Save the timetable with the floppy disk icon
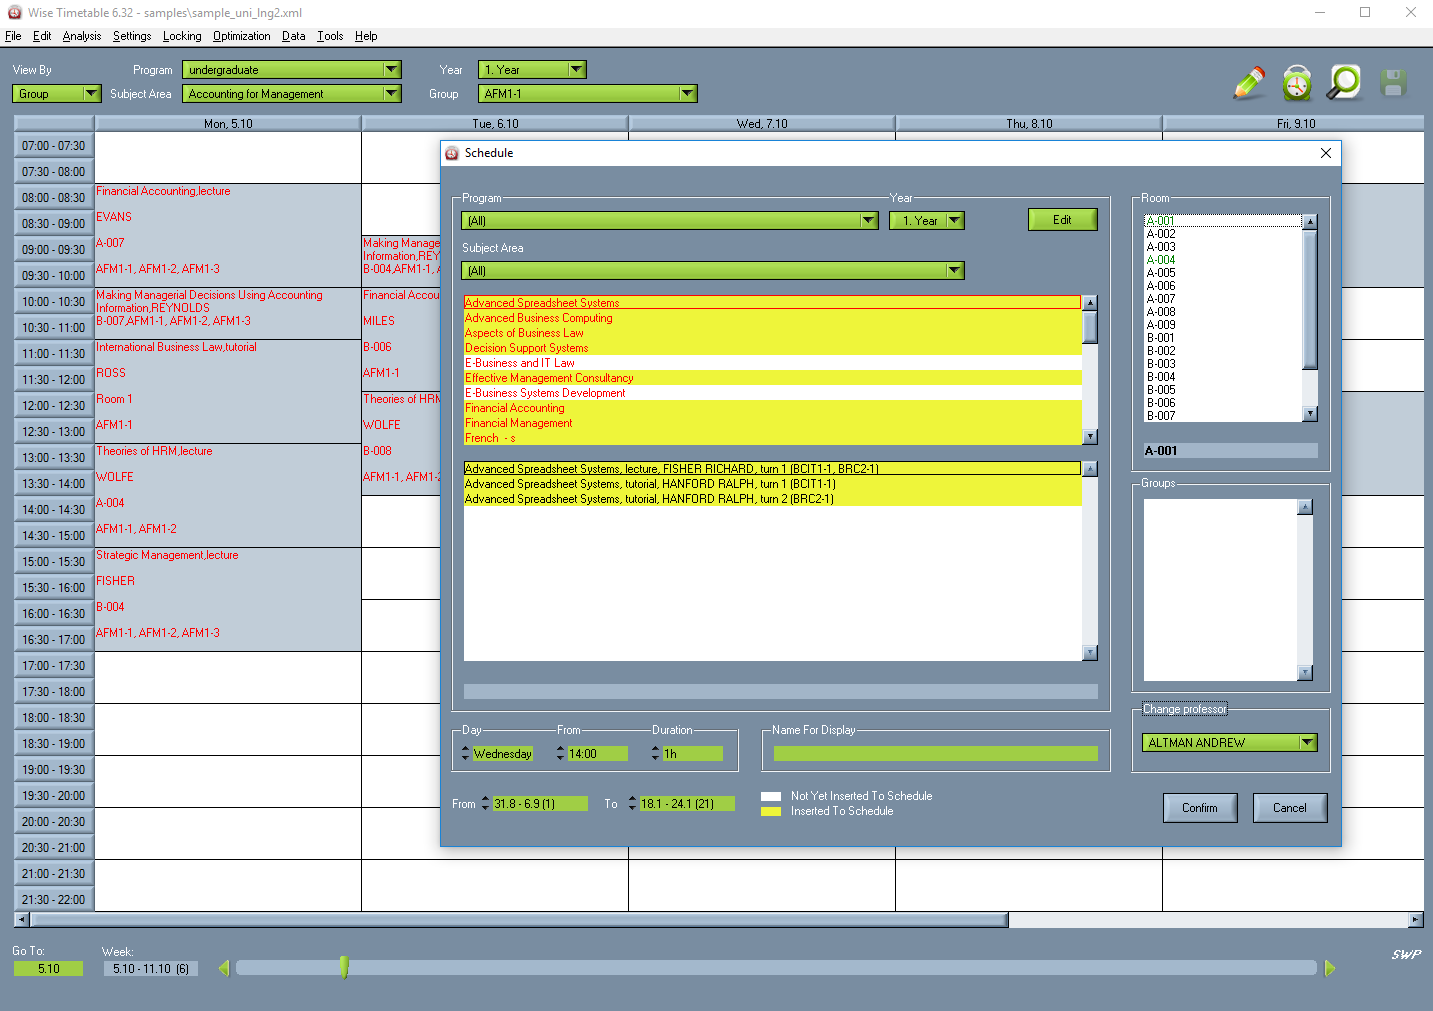The height and width of the screenshot is (1011, 1433). click(1392, 84)
